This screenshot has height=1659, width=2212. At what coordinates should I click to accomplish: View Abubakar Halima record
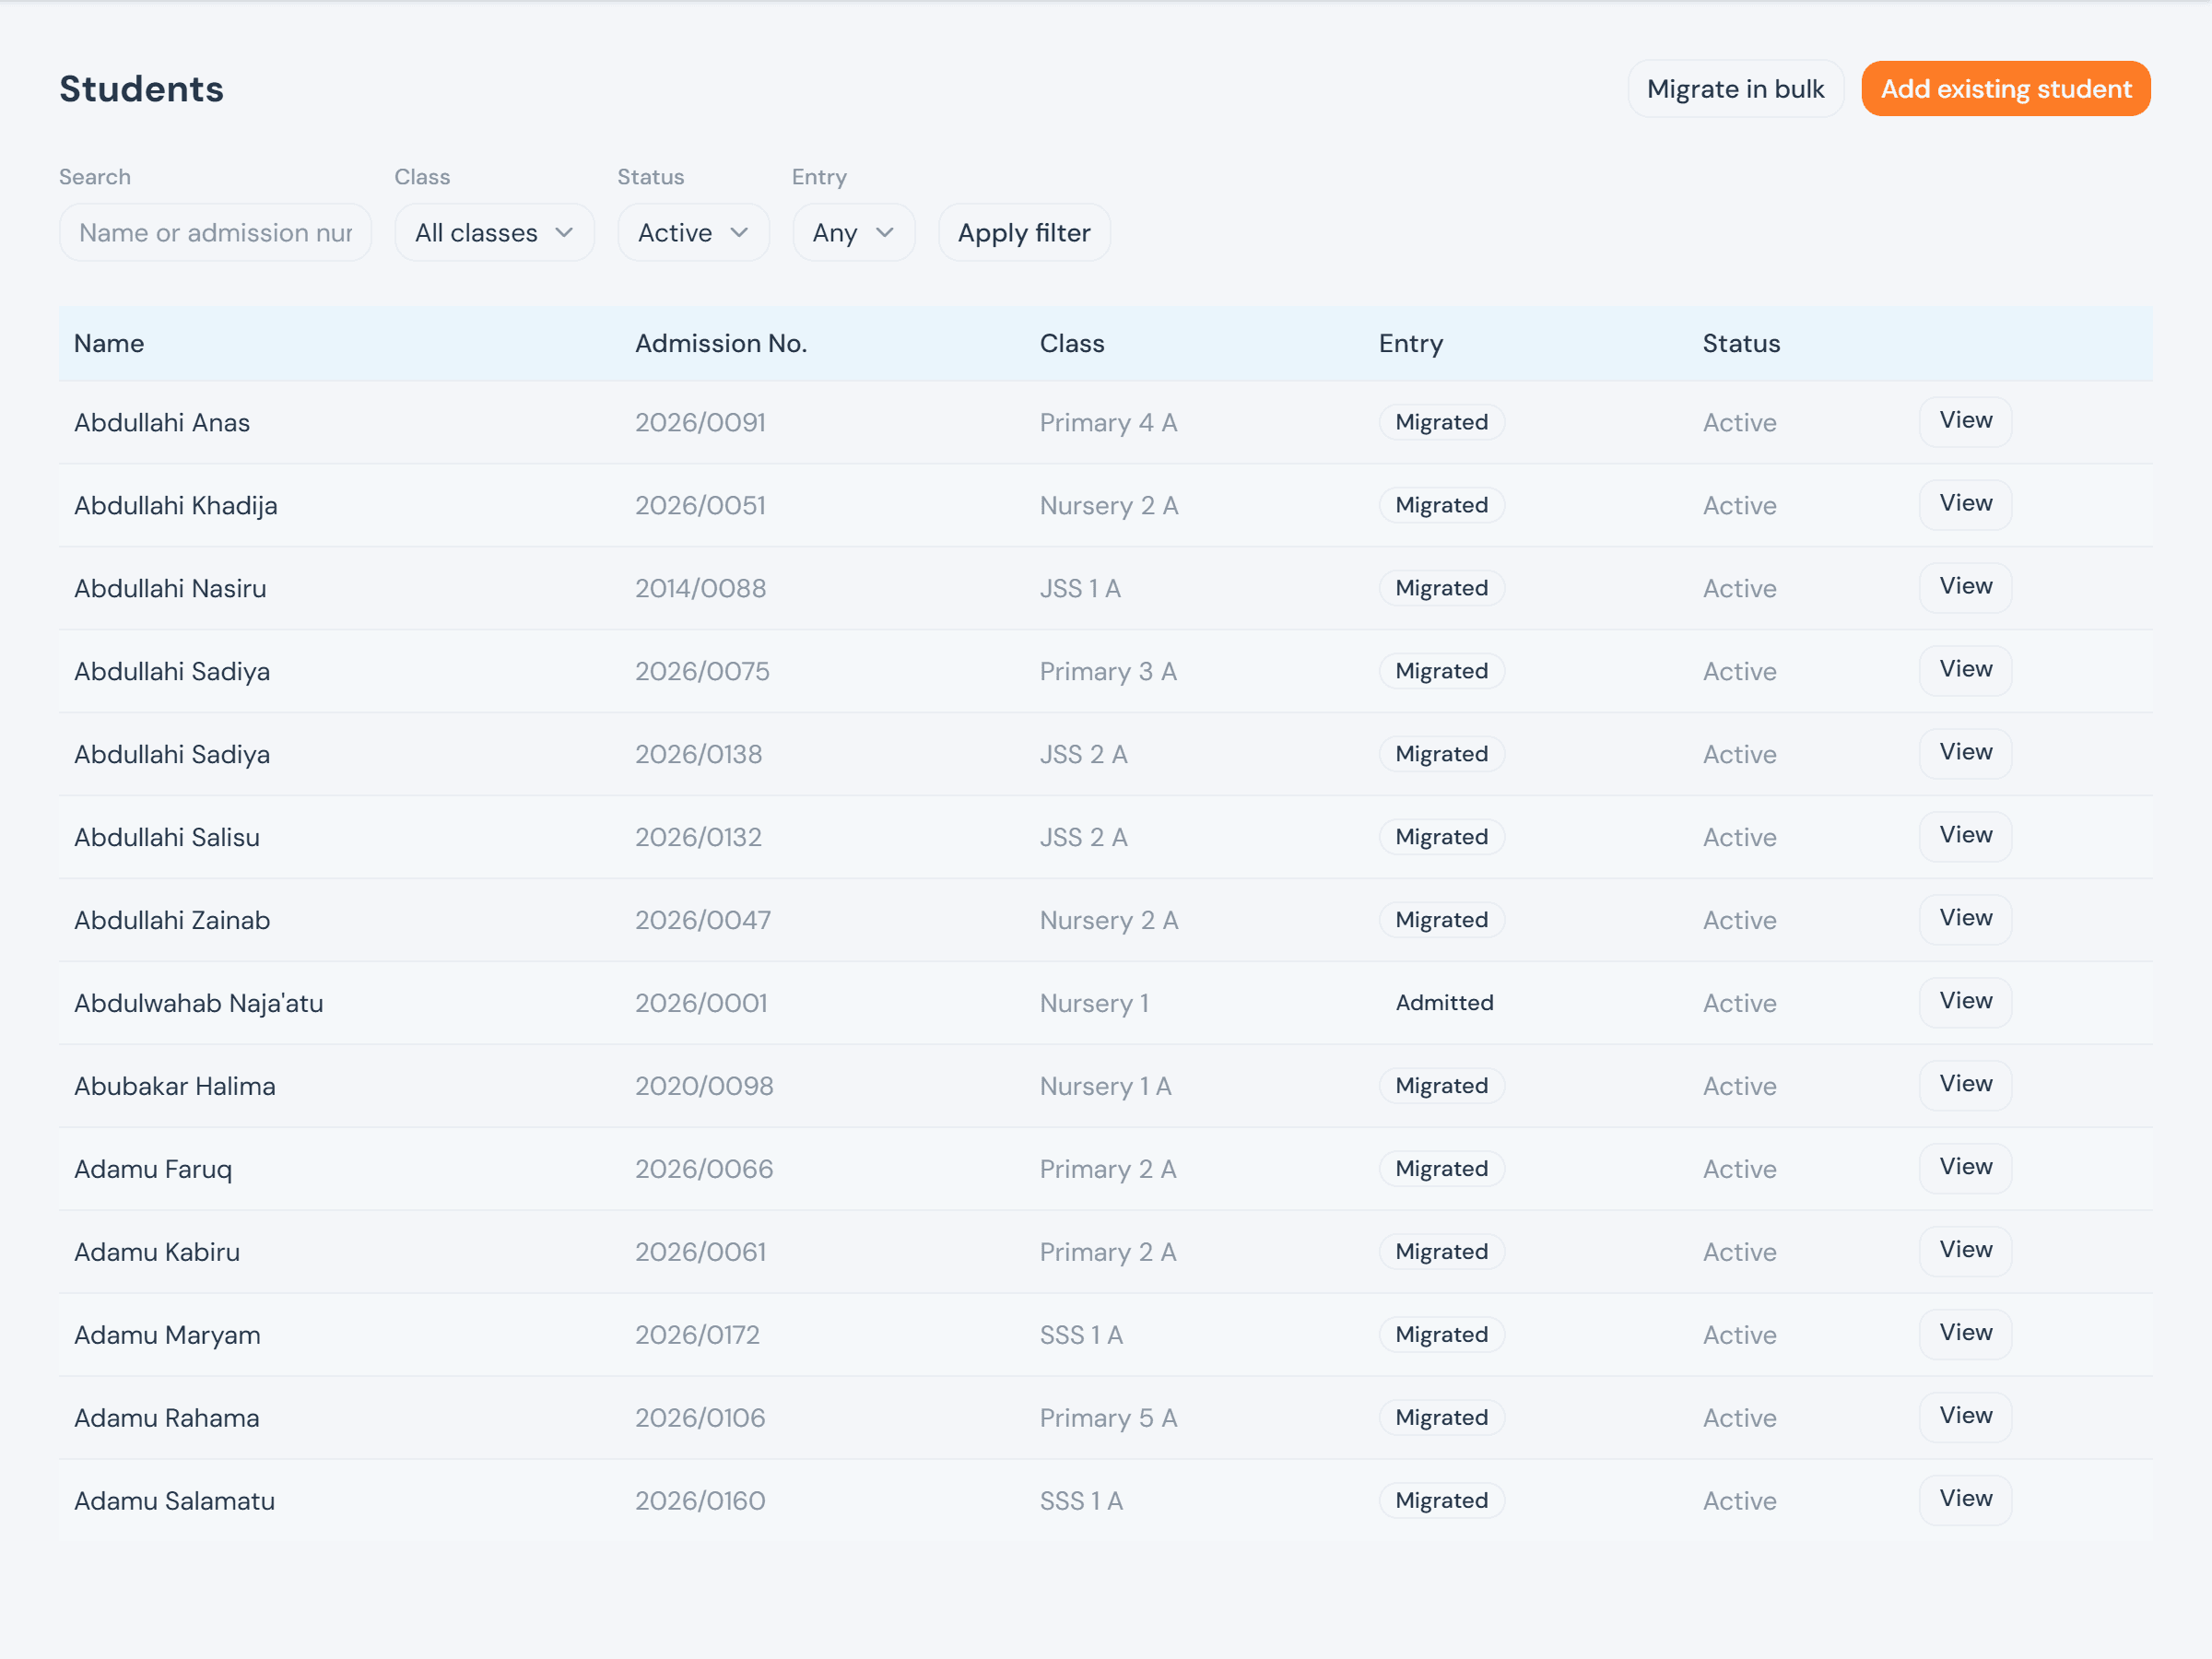[x=1965, y=1085]
